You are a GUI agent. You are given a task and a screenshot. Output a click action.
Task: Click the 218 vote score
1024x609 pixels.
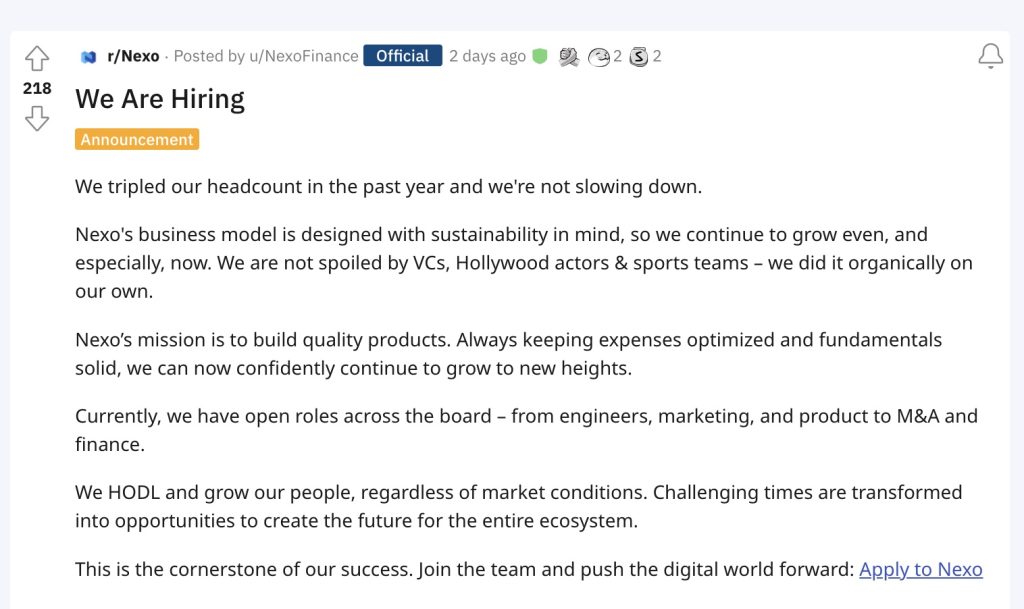37,88
